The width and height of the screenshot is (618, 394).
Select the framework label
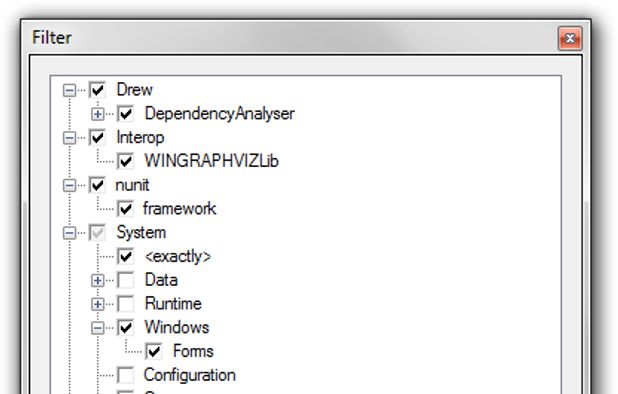click(x=180, y=209)
